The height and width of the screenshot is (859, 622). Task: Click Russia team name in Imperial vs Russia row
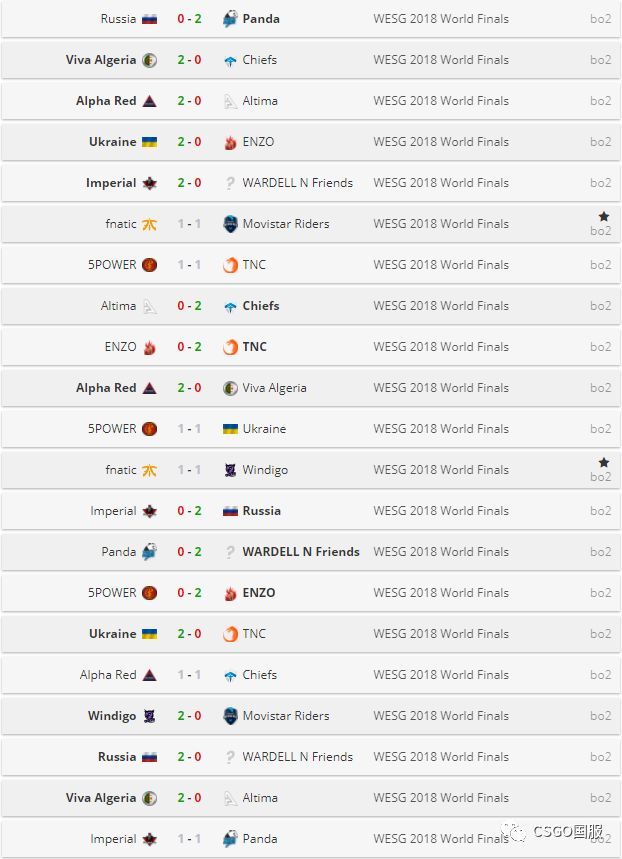click(x=261, y=511)
